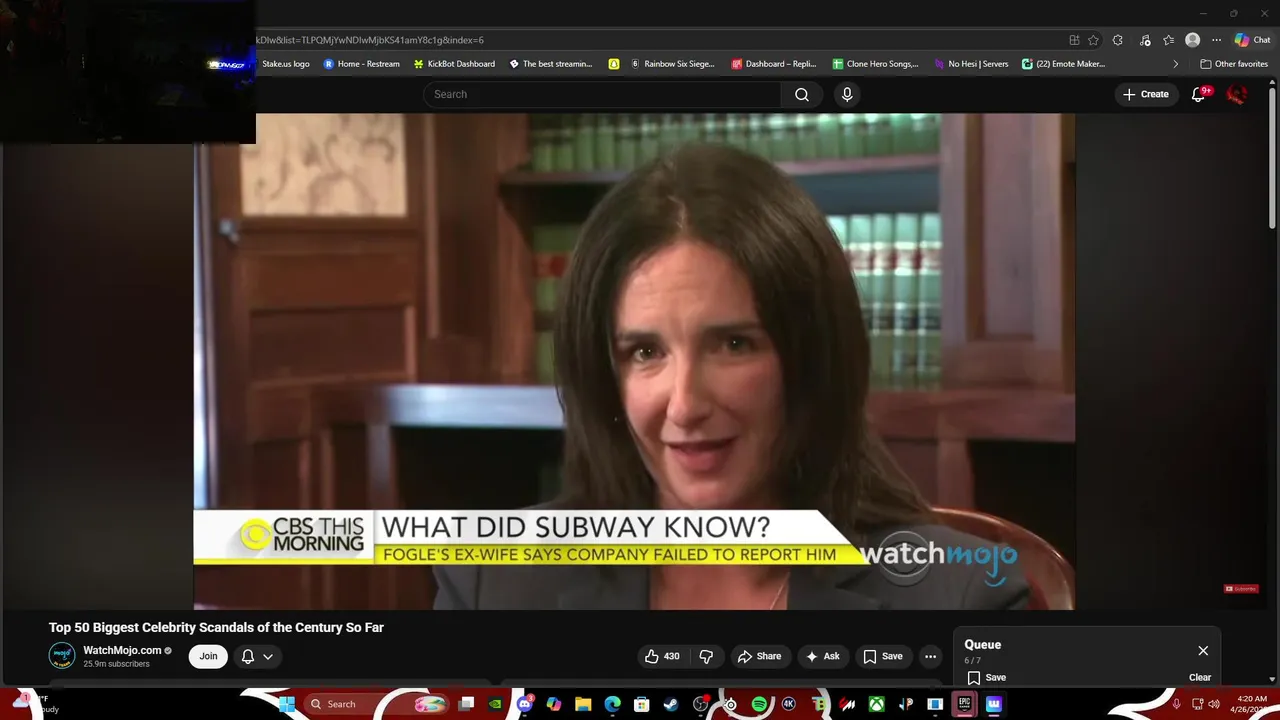Open Discord from the taskbar
1280x720 pixels.
(x=525, y=704)
